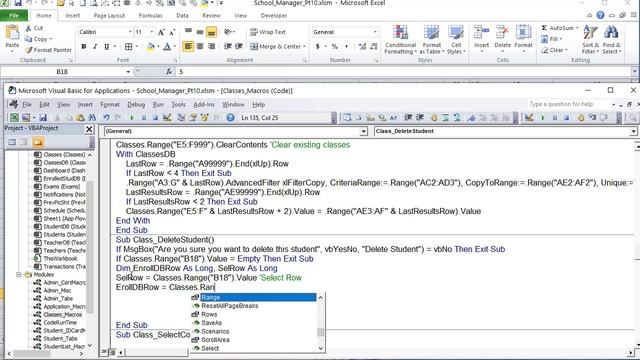Switch to the Formulas ribbon tab
The image size is (640, 360).
coord(150,16)
